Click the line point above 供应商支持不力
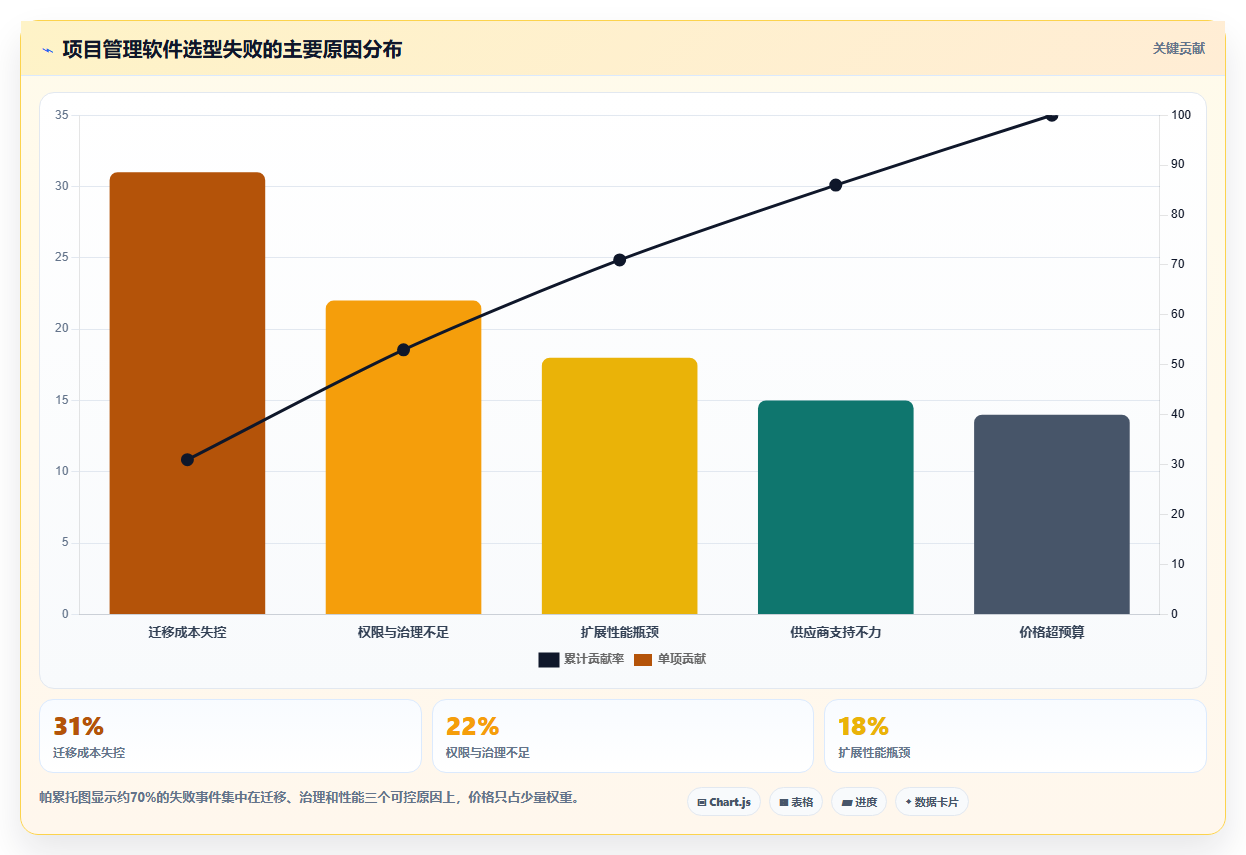The image size is (1246, 855). 835,185
